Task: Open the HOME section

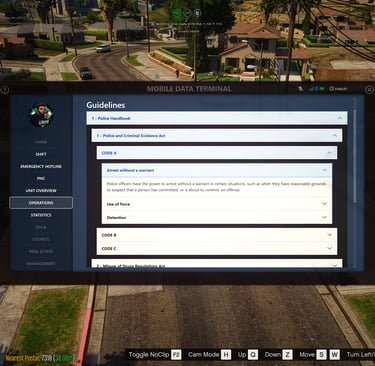Action: pyautogui.click(x=41, y=142)
